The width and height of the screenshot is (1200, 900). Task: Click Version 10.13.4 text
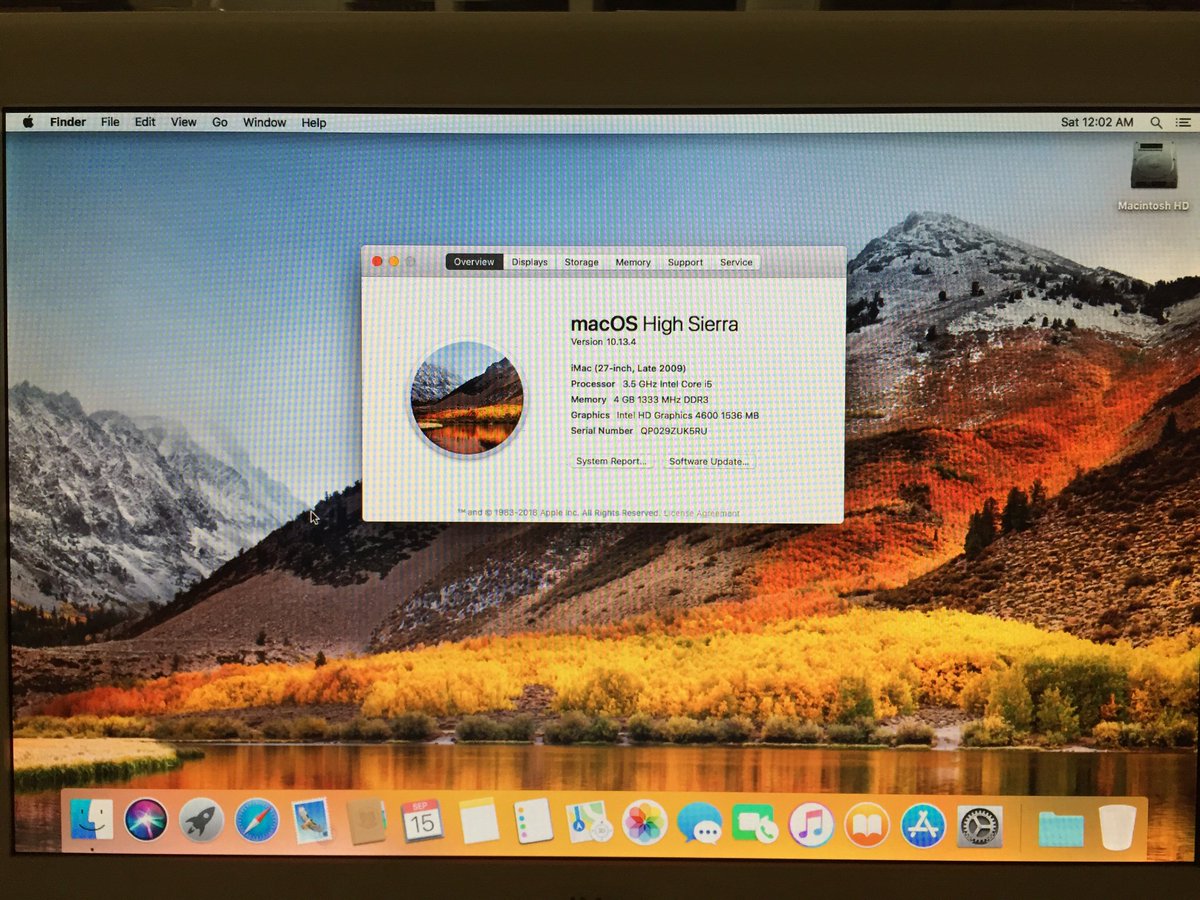(603, 342)
